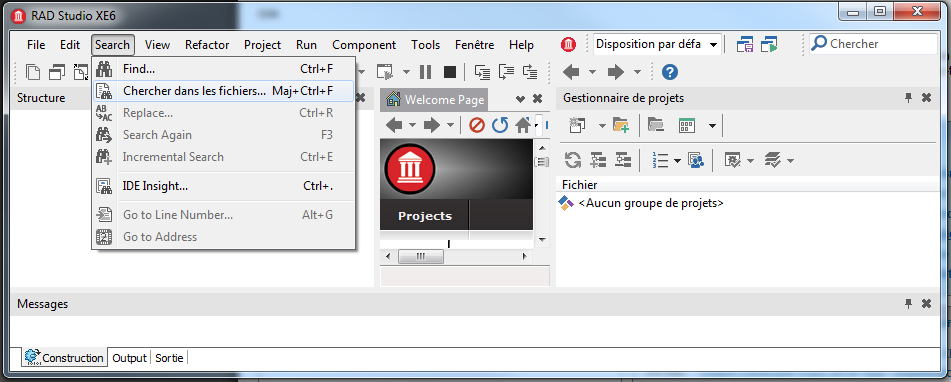The height and width of the screenshot is (382, 951).
Task: Click the numbered list Sort icon
Action: (660, 160)
